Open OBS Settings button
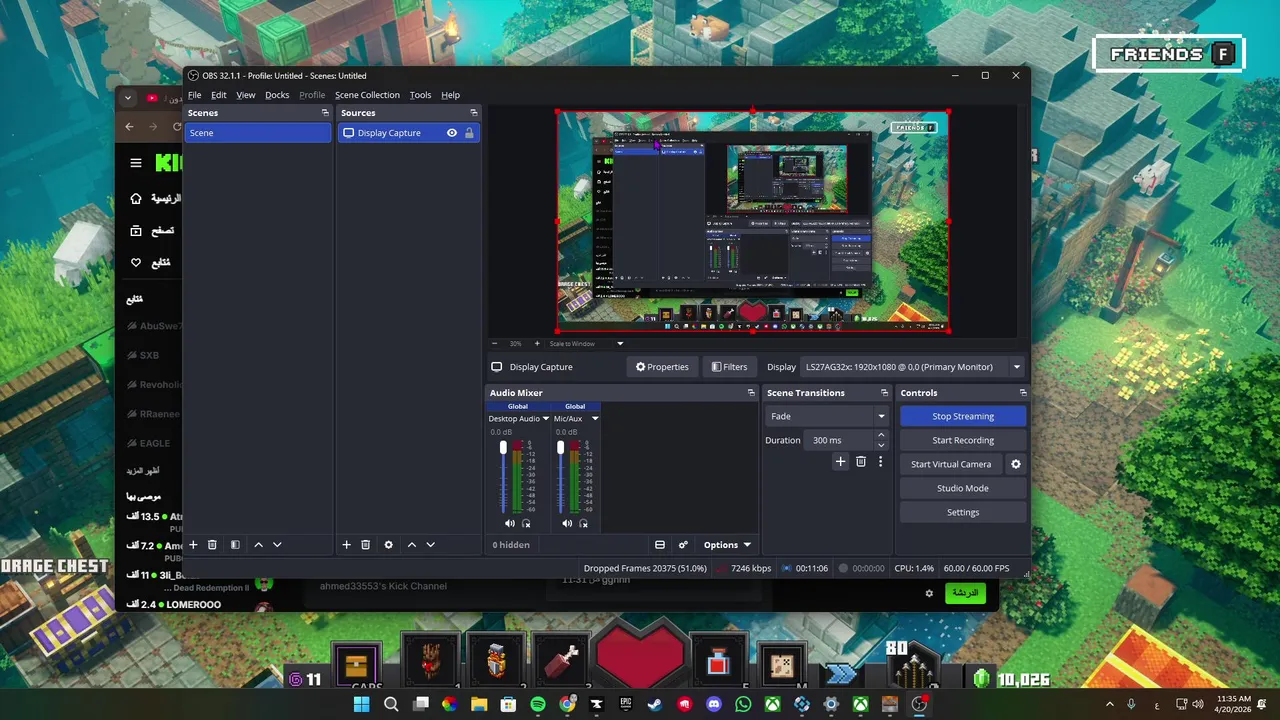 pyautogui.click(x=963, y=512)
